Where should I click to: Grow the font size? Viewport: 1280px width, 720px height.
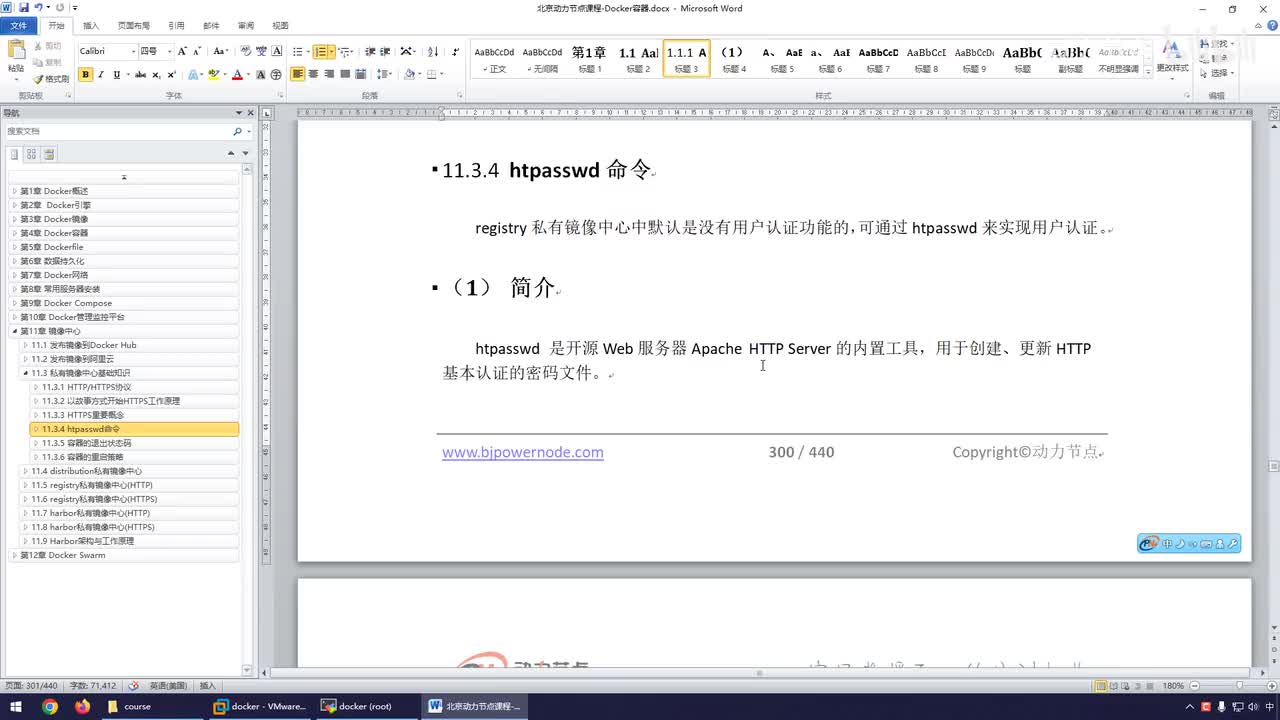pos(182,51)
